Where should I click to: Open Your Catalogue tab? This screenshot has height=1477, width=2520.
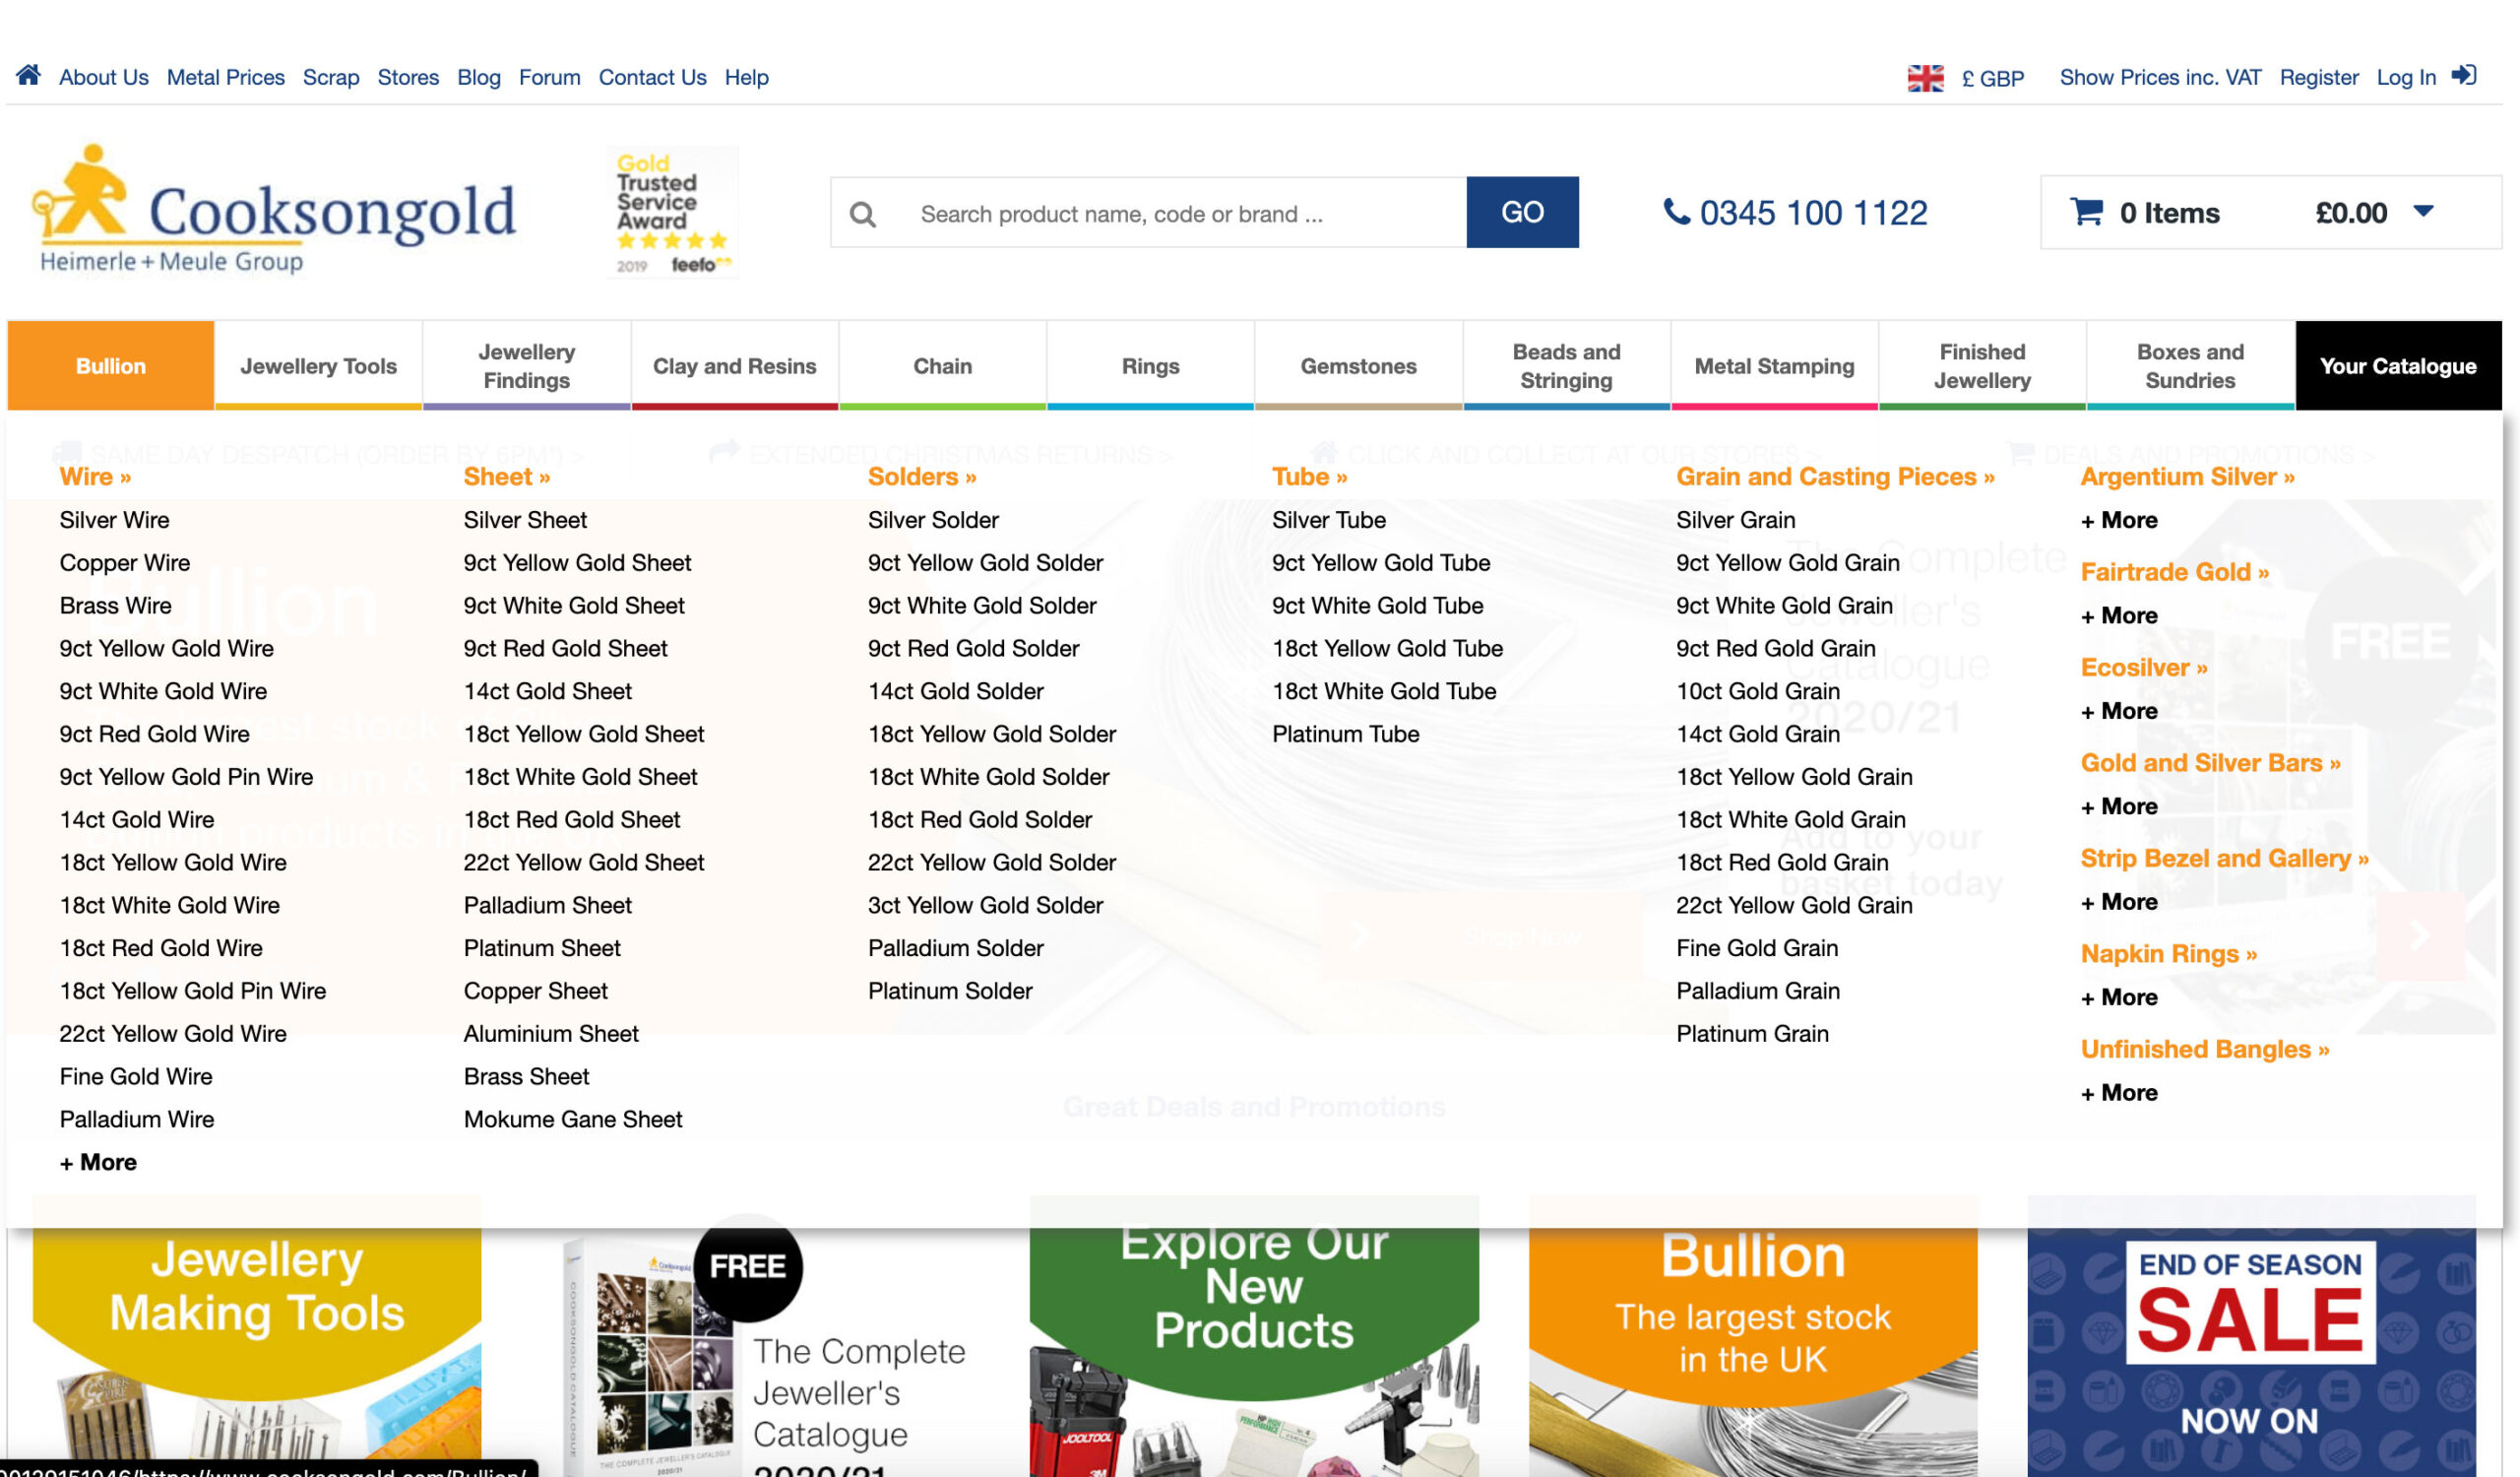pyautogui.click(x=2399, y=365)
